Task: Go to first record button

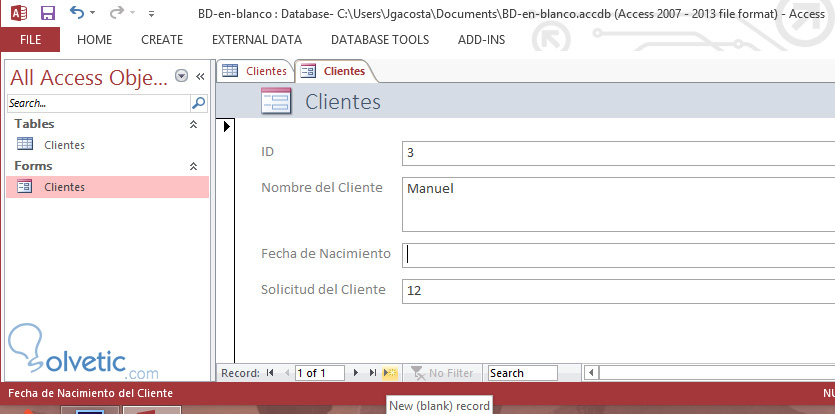Action: [270, 373]
